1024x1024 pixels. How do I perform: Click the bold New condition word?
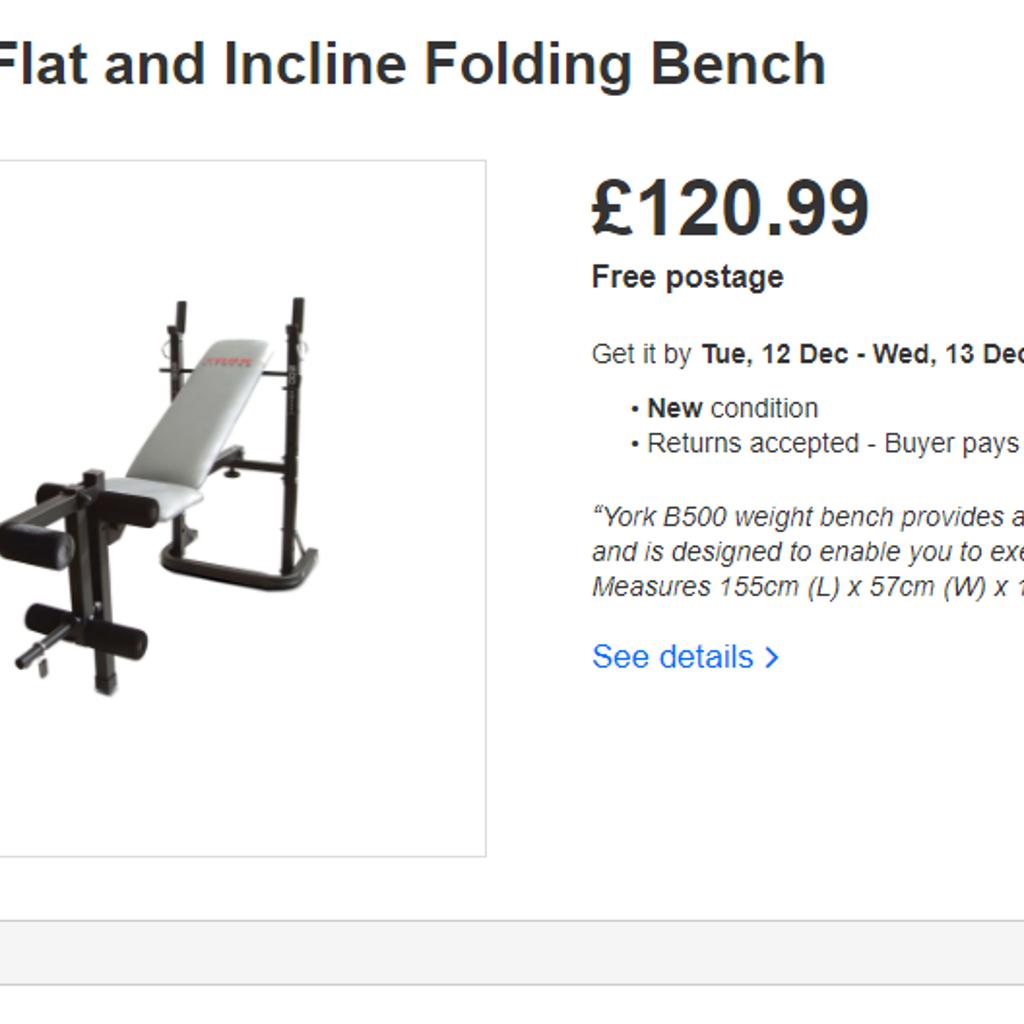point(675,408)
